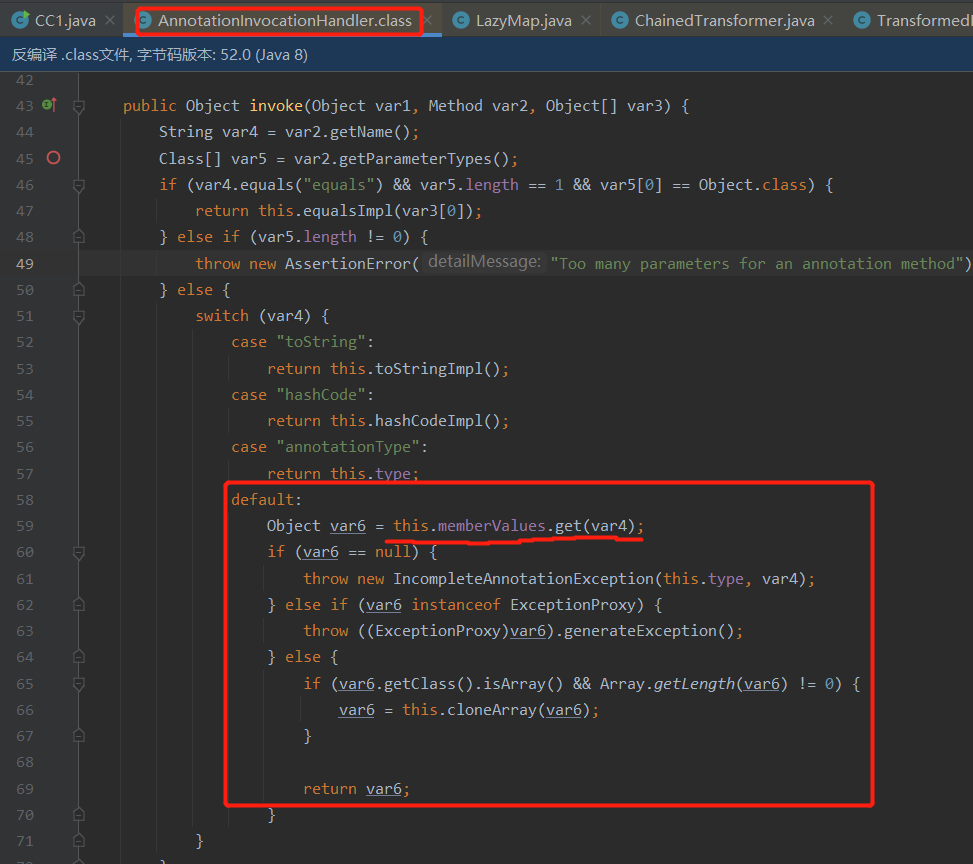Open the LazyMap.java tab

pyautogui.click(x=523, y=20)
